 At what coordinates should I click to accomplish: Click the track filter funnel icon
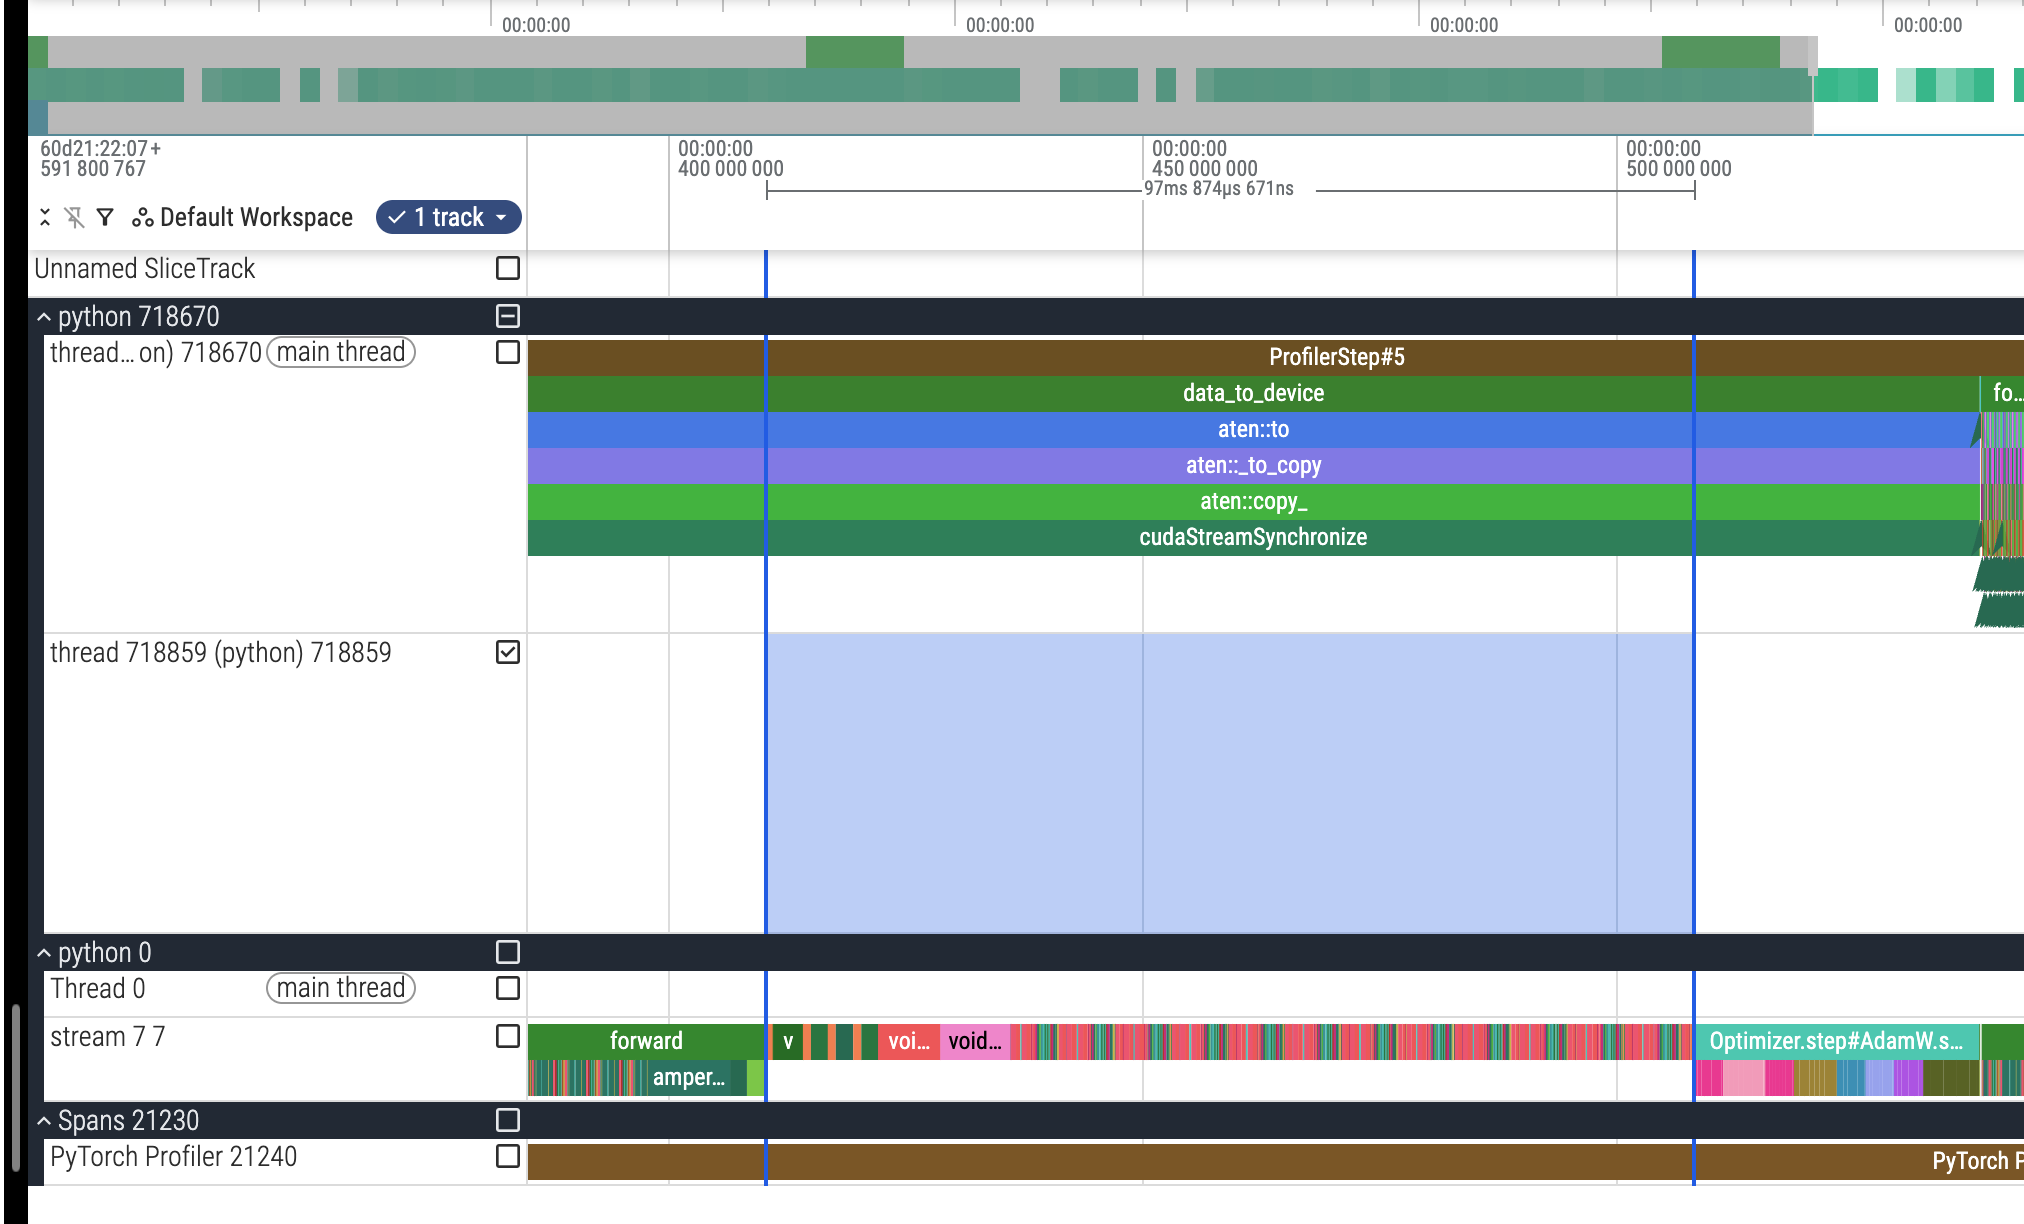pos(105,217)
